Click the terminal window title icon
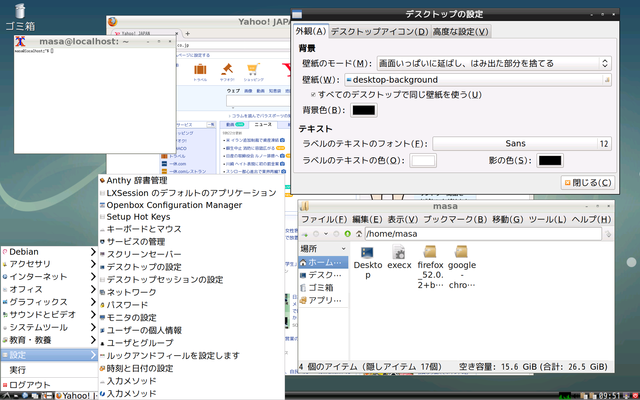640x400 pixels. 20,41
